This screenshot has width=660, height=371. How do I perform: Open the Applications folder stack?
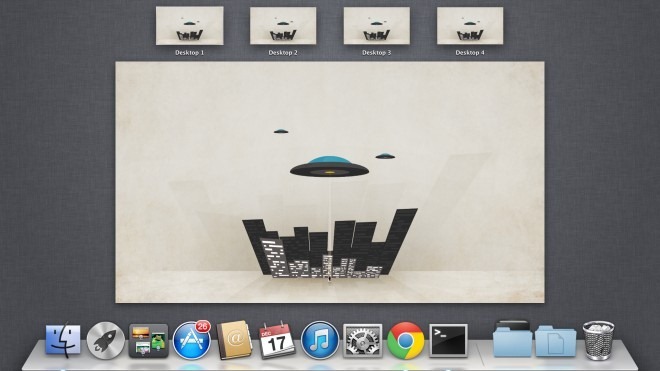pos(512,340)
